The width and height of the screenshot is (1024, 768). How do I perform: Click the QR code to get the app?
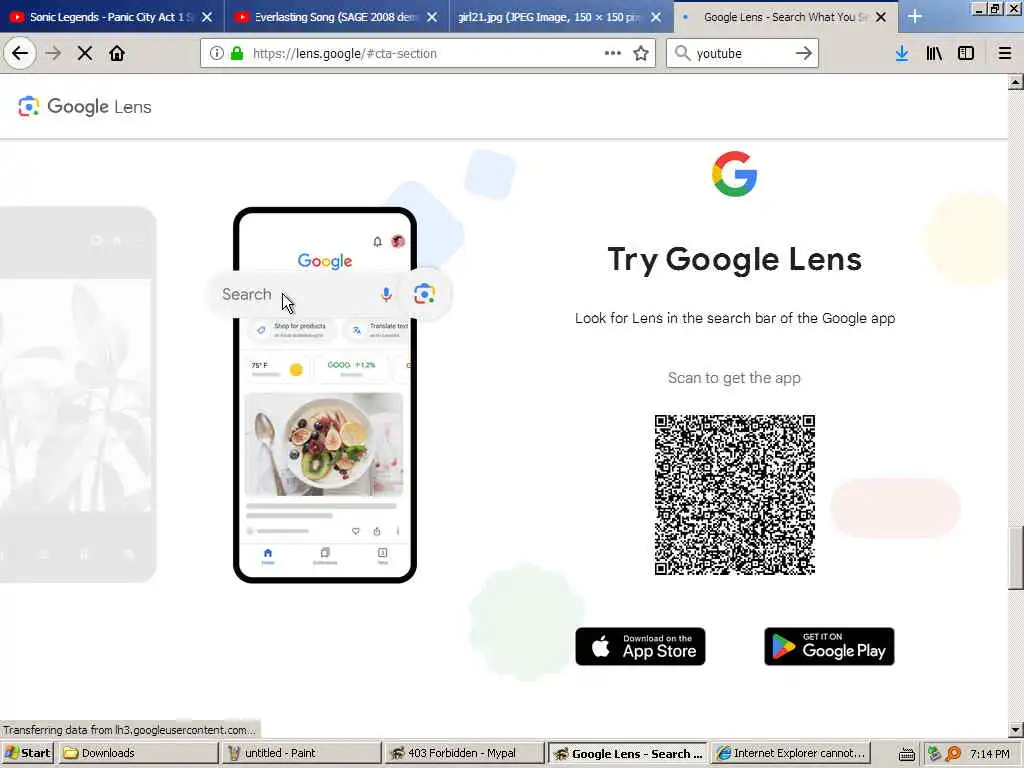pyautogui.click(x=735, y=494)
